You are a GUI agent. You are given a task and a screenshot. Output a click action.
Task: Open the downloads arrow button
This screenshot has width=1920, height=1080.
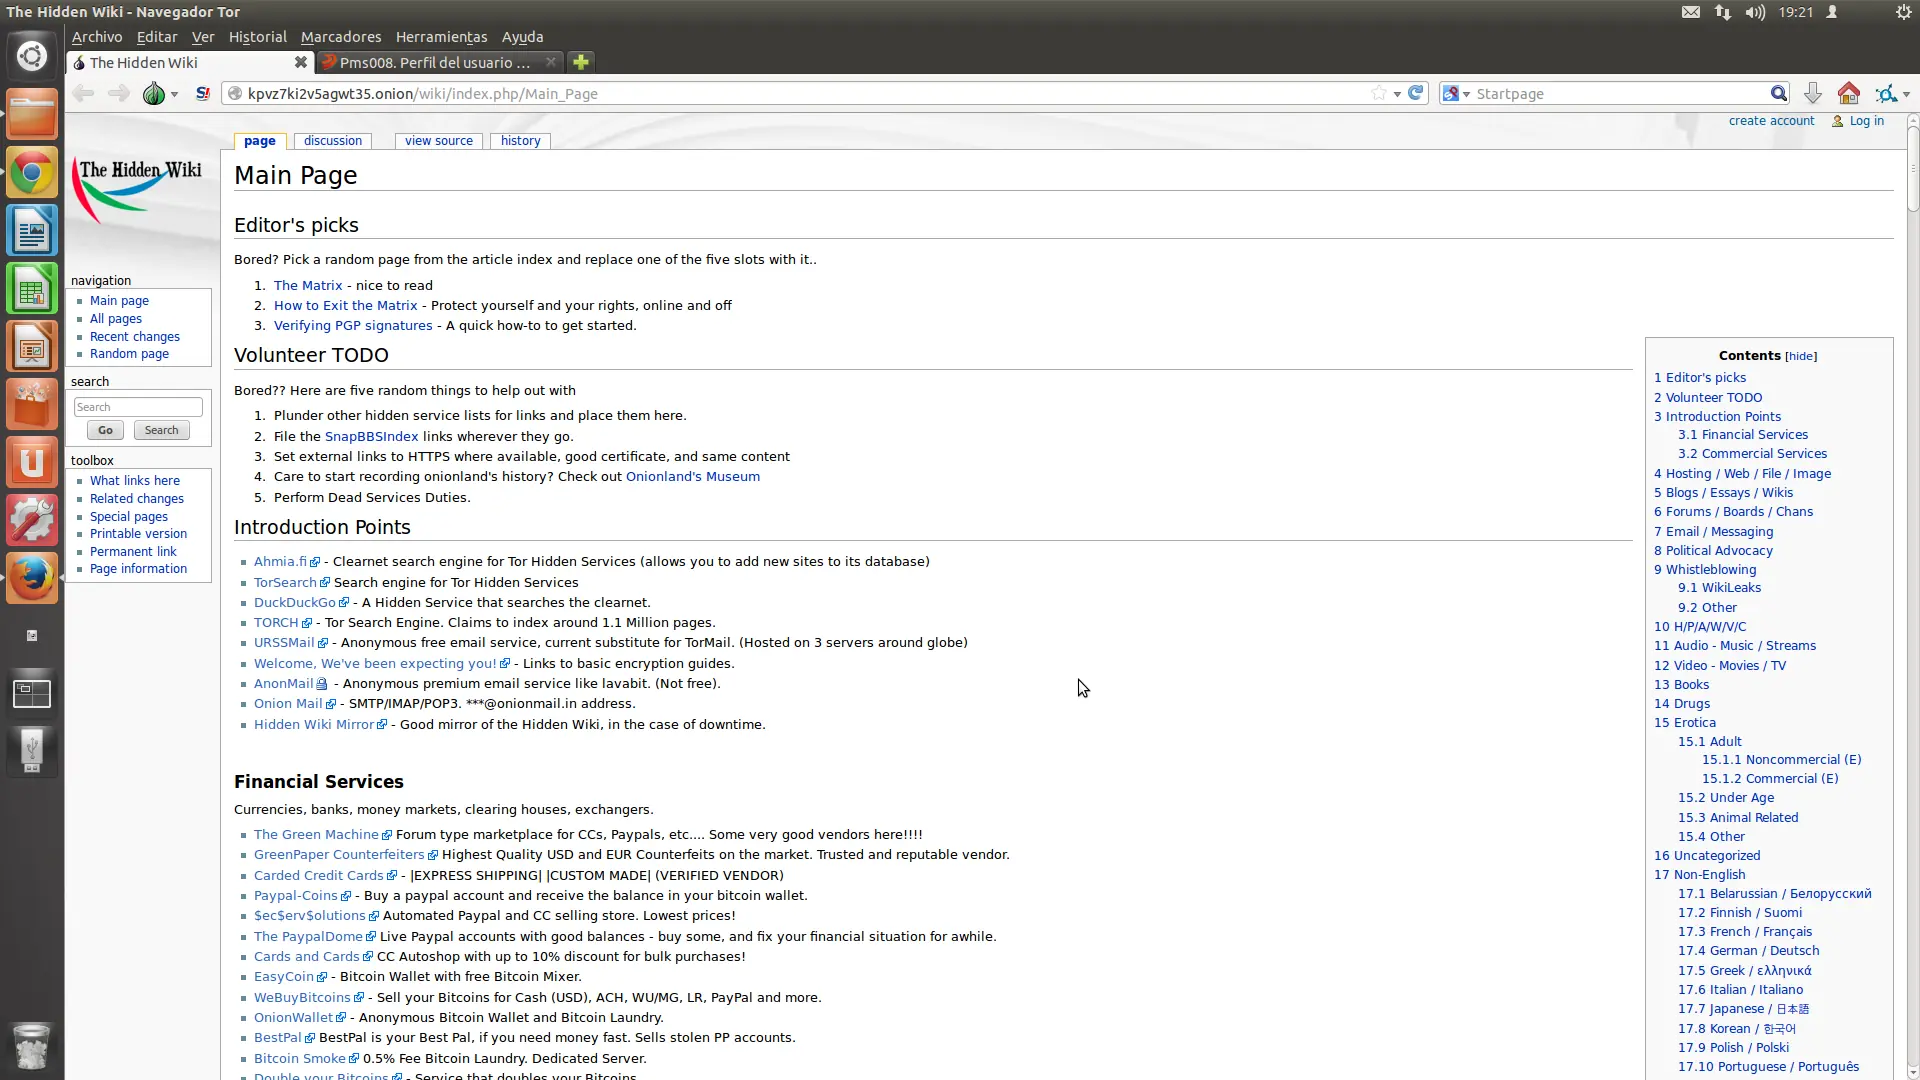coord(1812,93)
